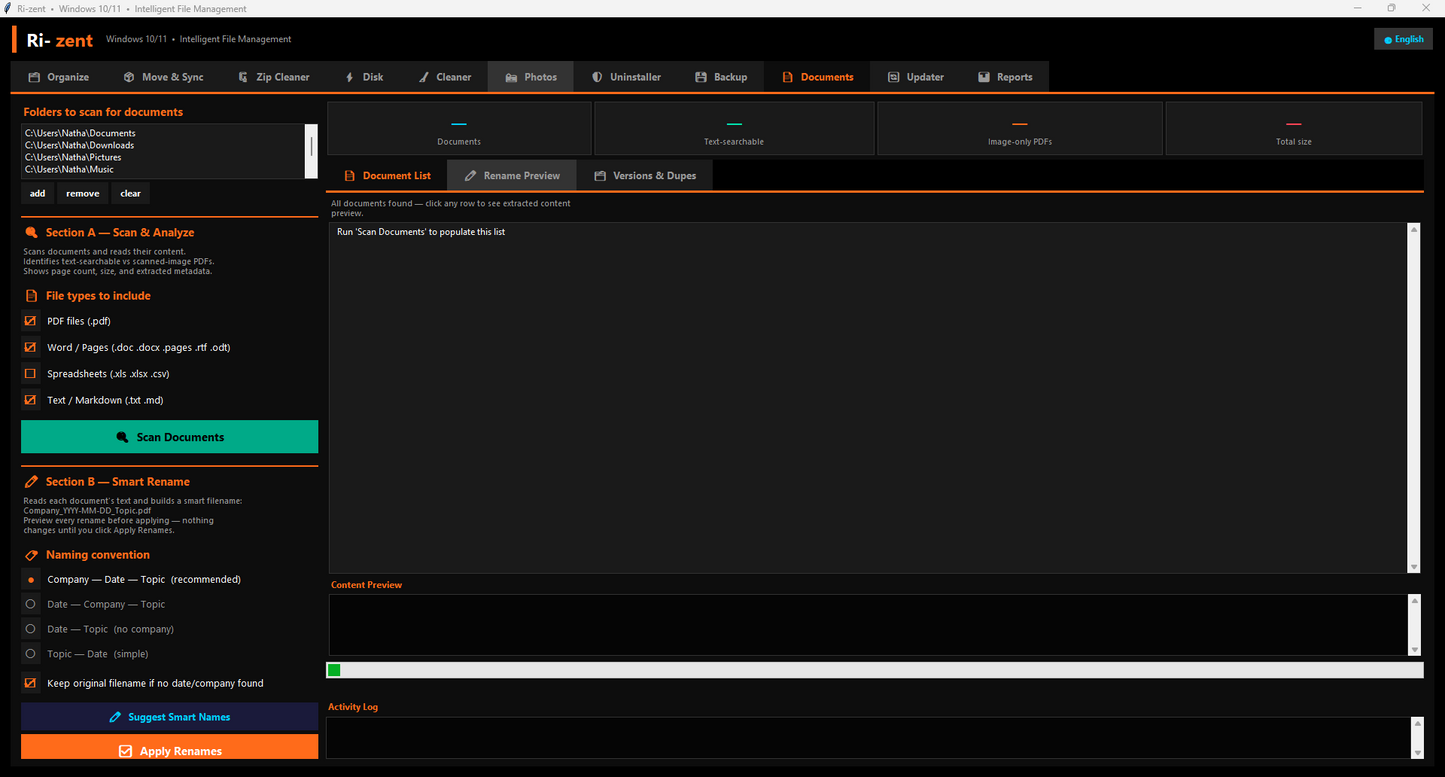The image size is (1445, 777).
Task: Open Versions & Dupes sub-tab
Action: (645, 175)
